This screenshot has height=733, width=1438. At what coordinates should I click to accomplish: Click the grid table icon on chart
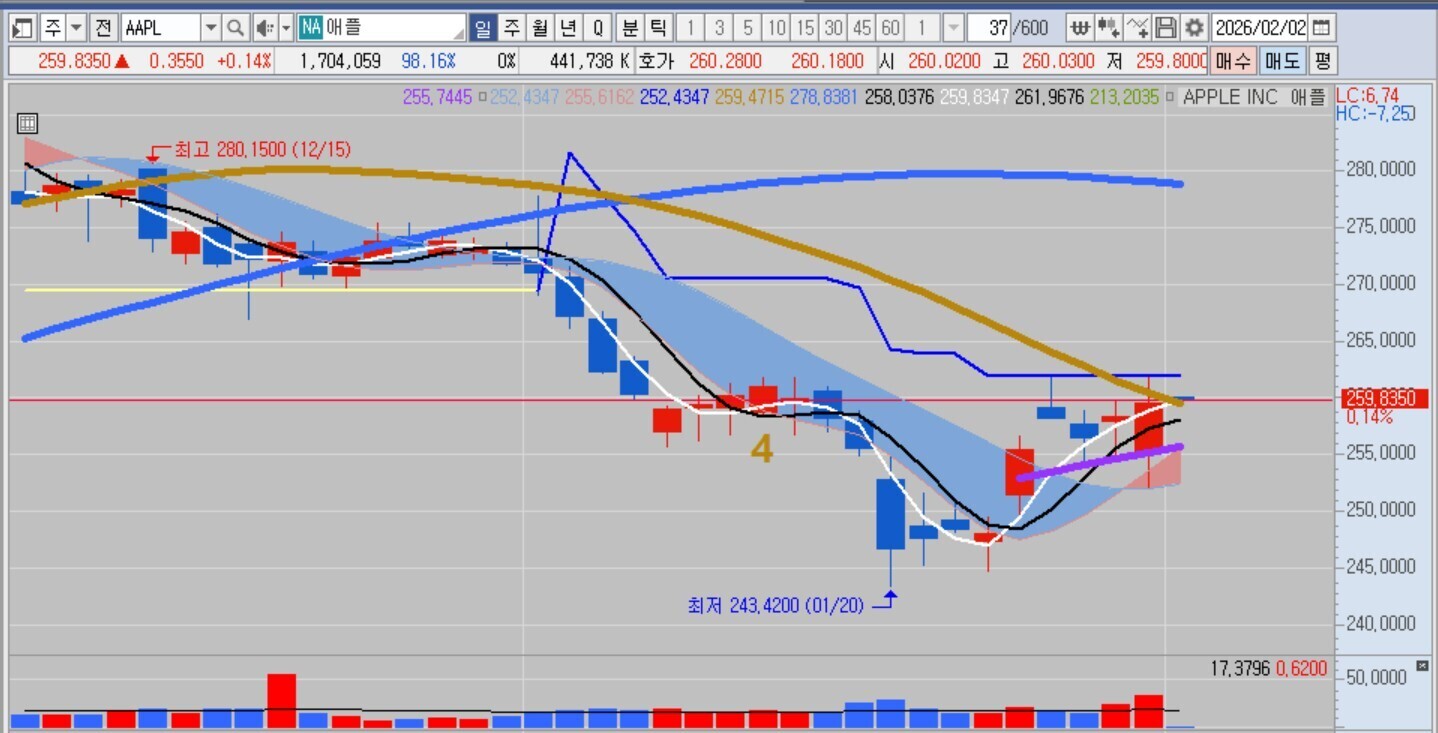pyautogui.click(x=28, y=124)
